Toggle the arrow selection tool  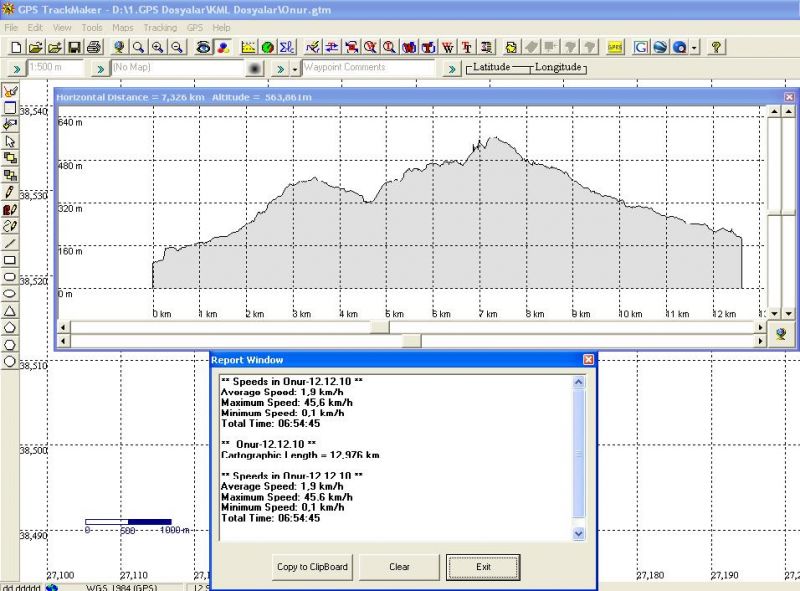[x=10, y=141]
